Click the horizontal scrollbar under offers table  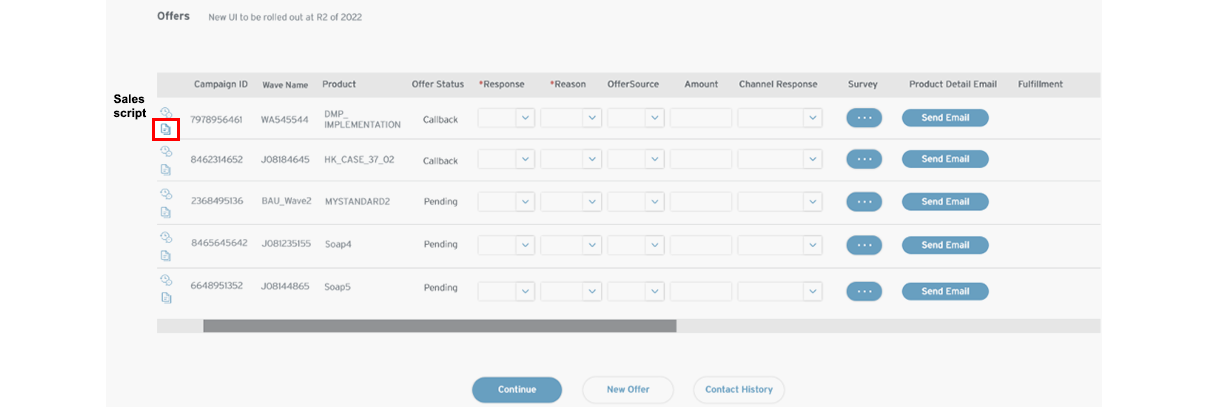[440, 326]
